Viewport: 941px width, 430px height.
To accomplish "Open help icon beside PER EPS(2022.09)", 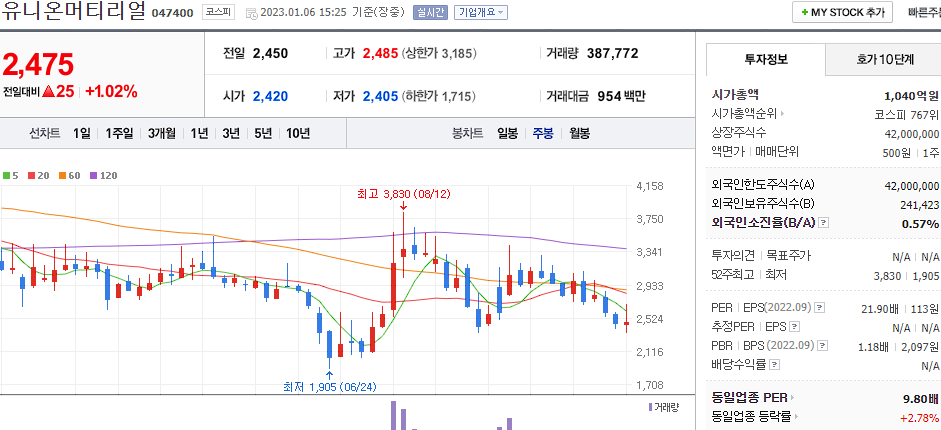I will 819,308.
